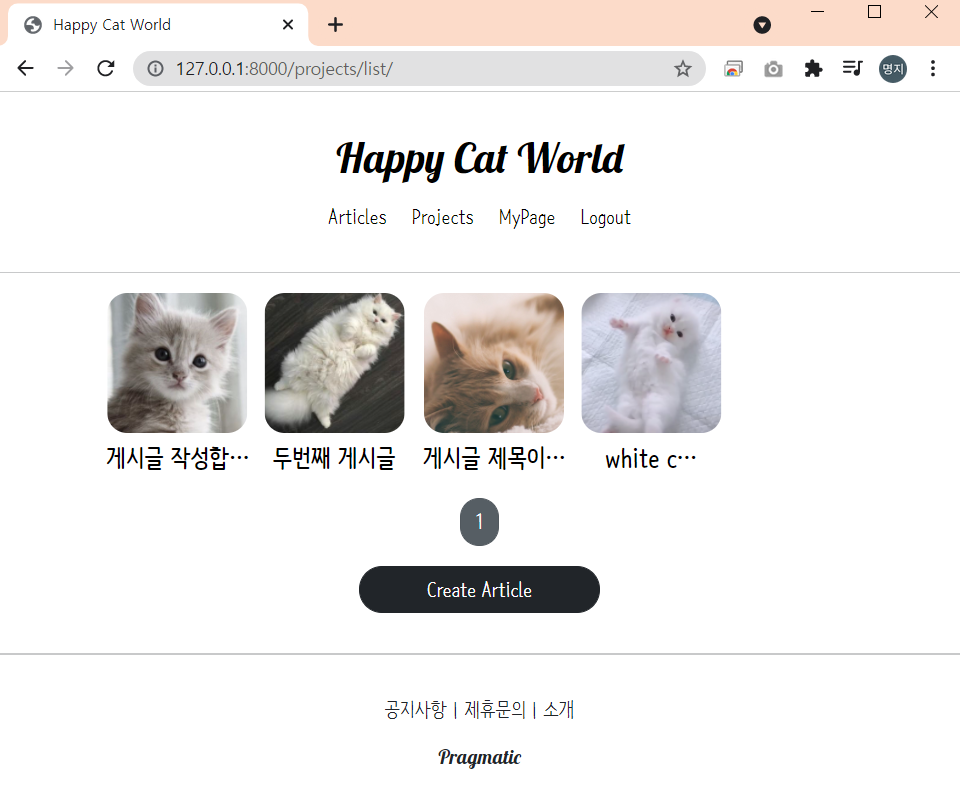This screenshot has height=789, width=960.
Task: Open the media control playlist icon
Action: click(852, 68)
